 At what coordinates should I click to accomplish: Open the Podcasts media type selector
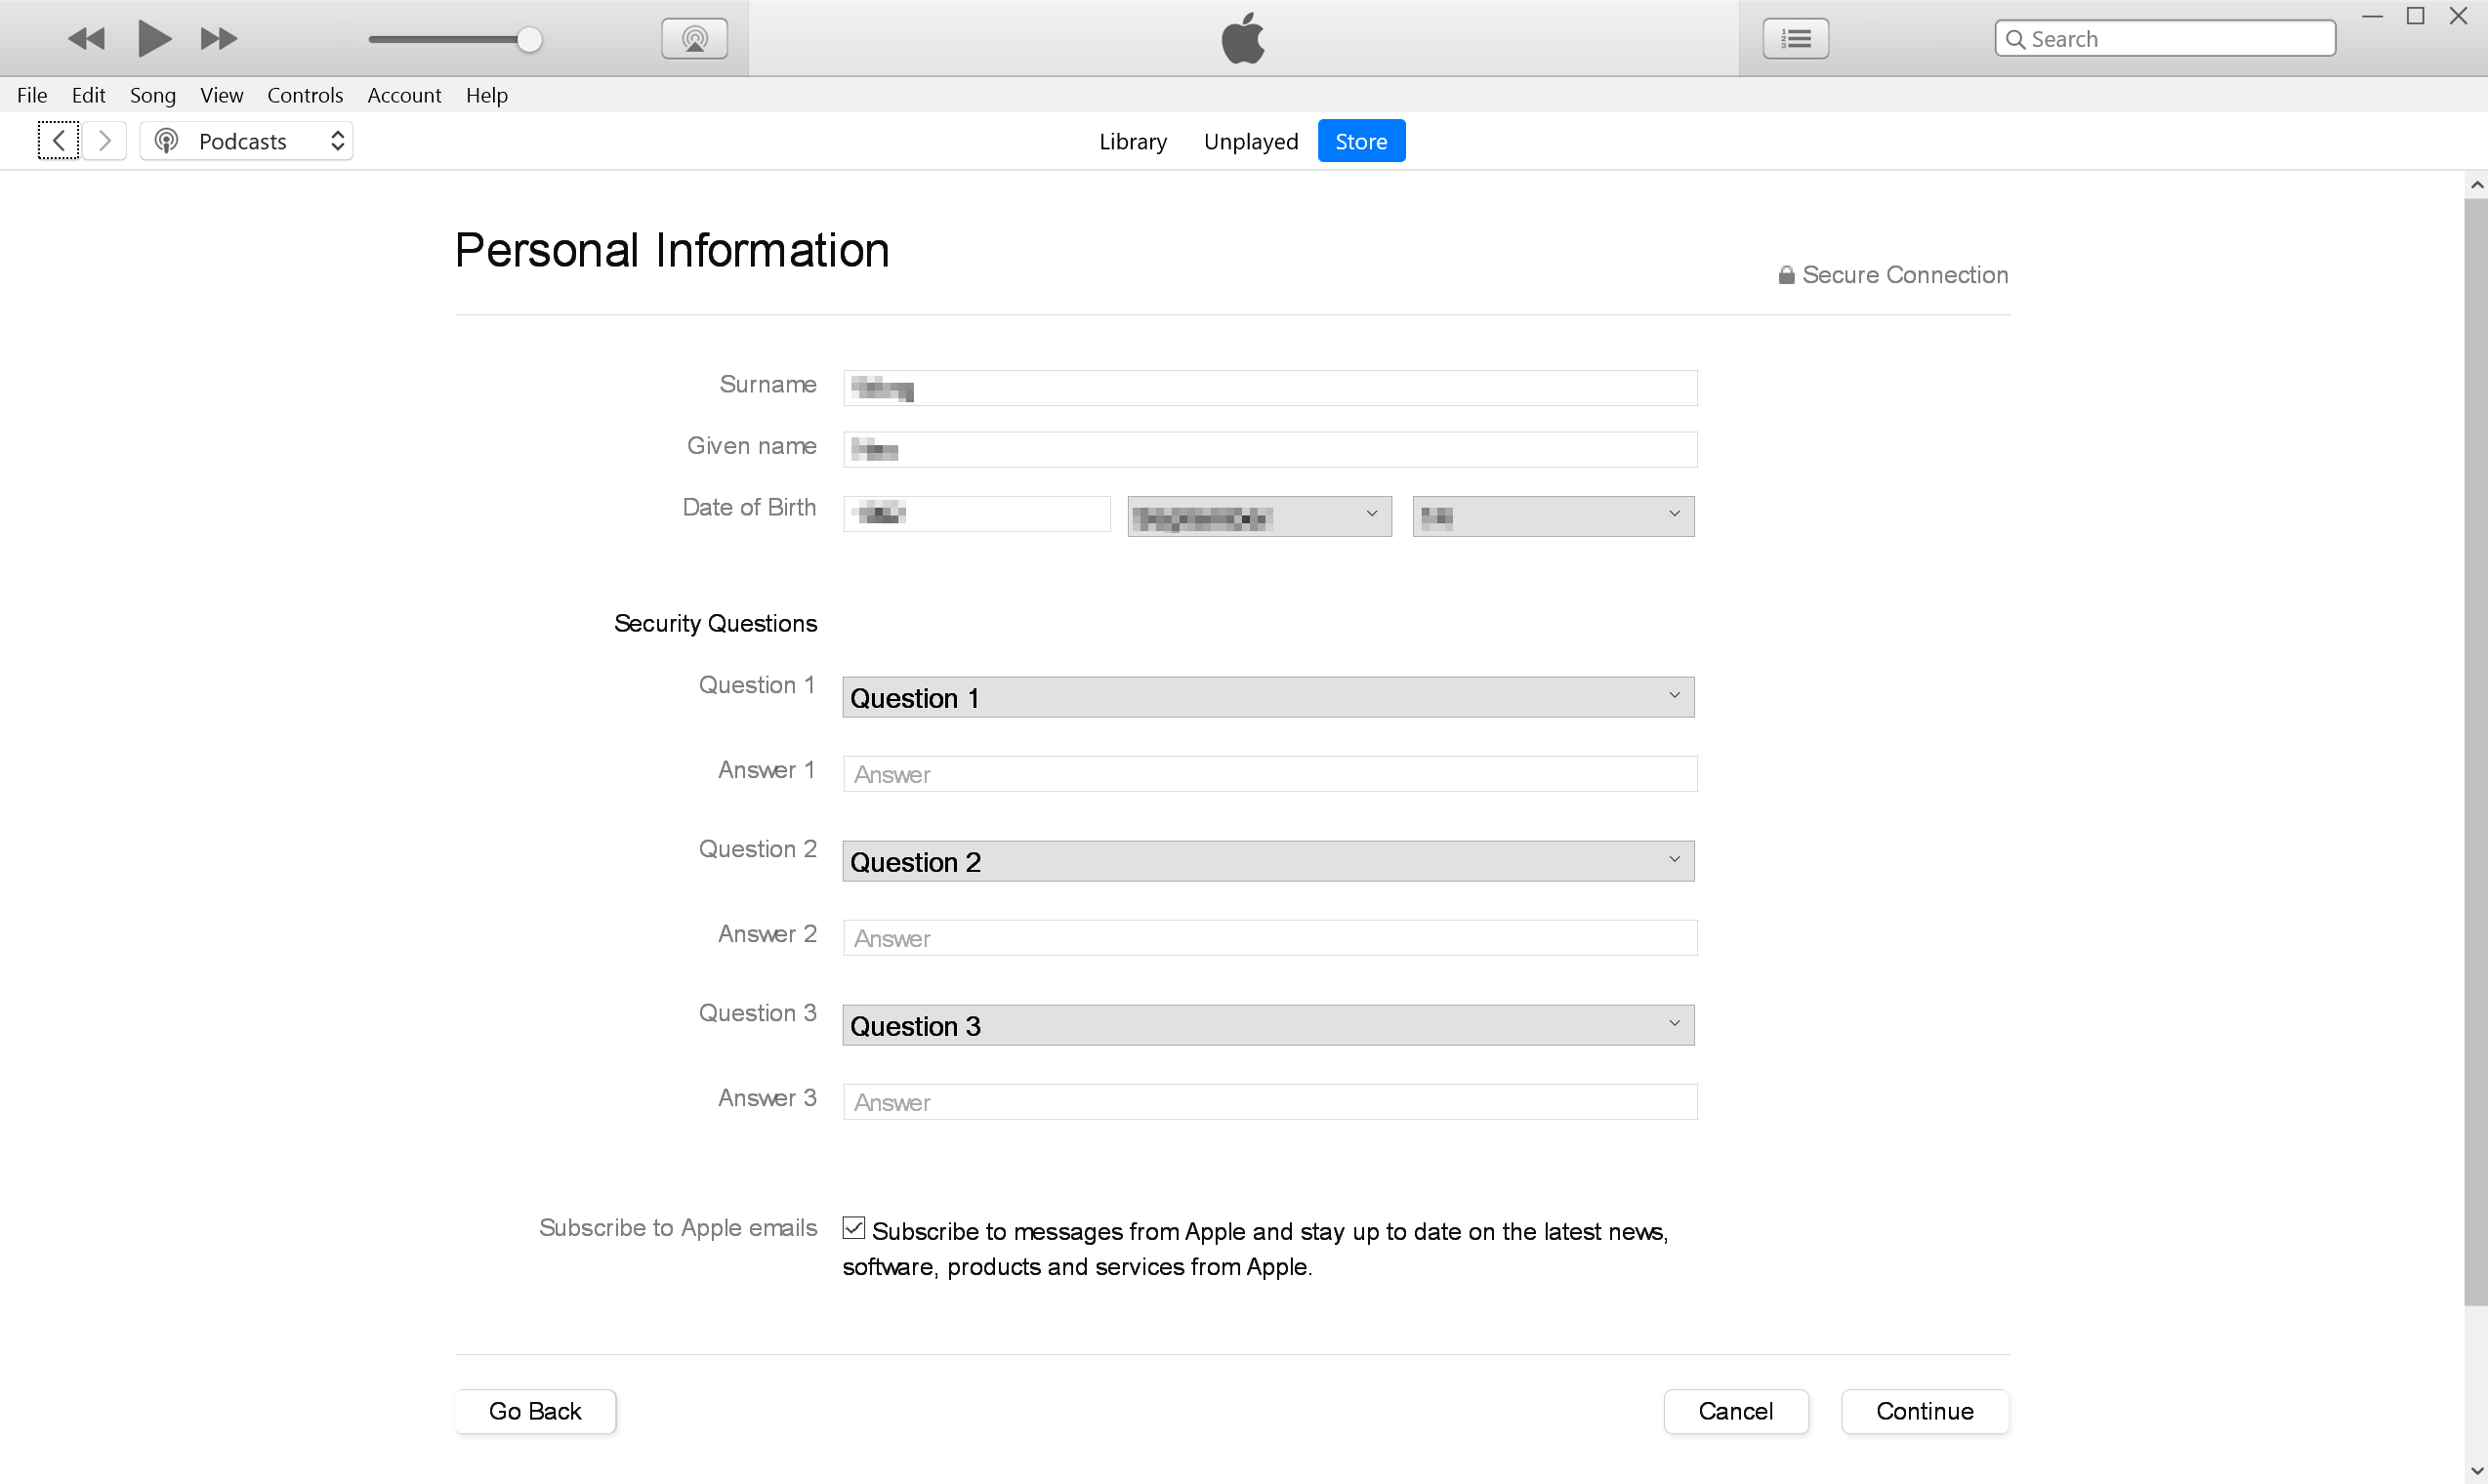(247, 141)
